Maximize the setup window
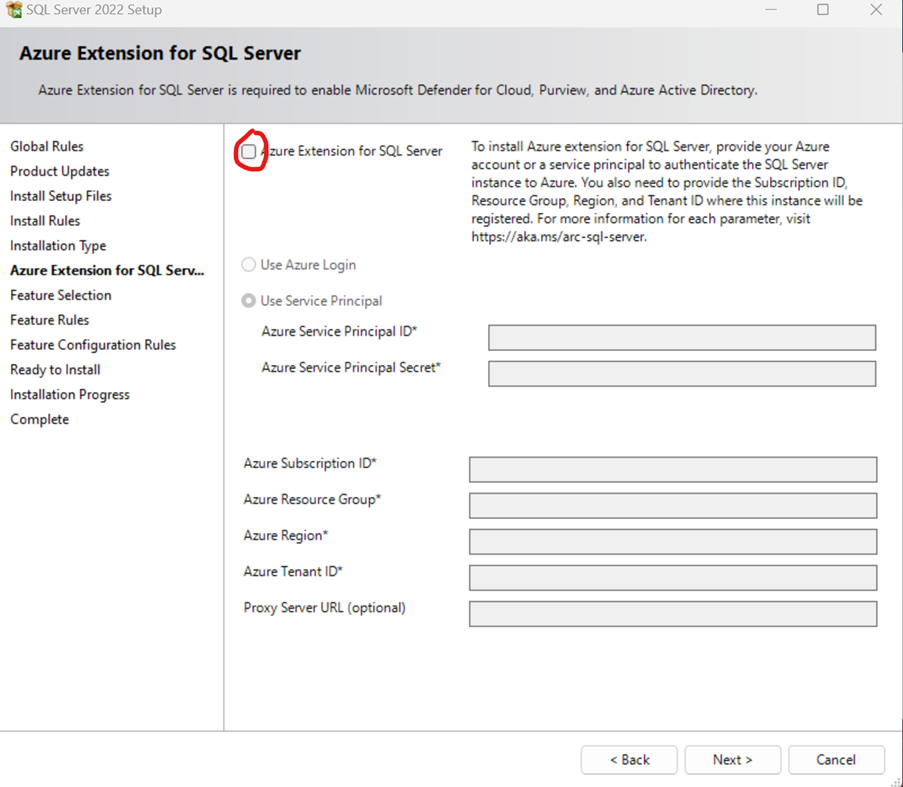The image size is (903, 787). (823, 10)
